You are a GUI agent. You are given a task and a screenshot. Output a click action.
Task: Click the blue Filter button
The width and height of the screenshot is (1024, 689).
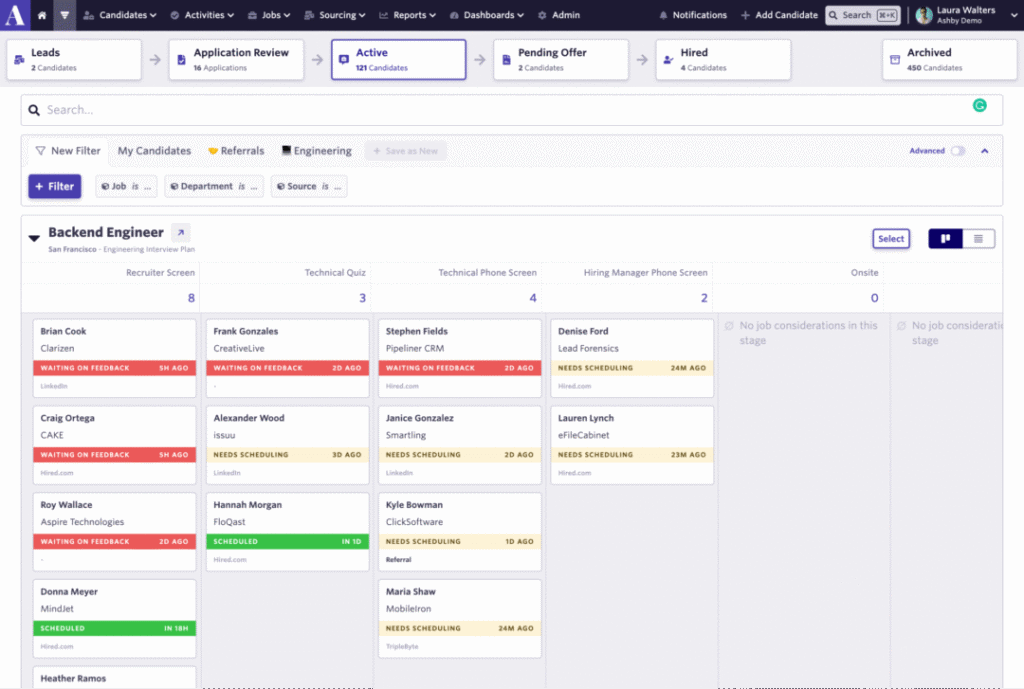pos(55,186)
